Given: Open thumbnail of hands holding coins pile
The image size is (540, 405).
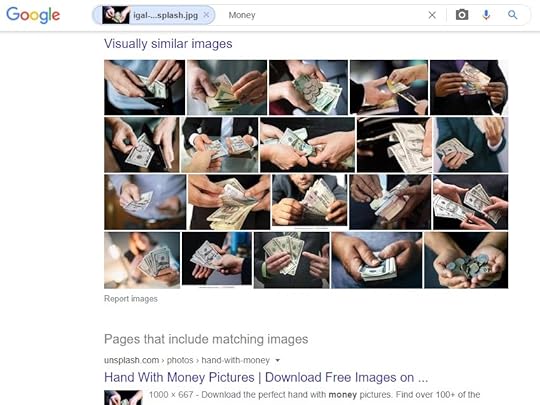Looking at the screenshot, I should (x=466, y=260).
